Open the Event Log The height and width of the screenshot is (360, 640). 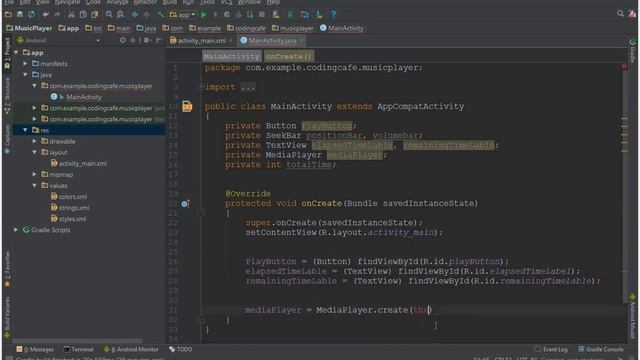pyautogui.click(x=551, y=349)
